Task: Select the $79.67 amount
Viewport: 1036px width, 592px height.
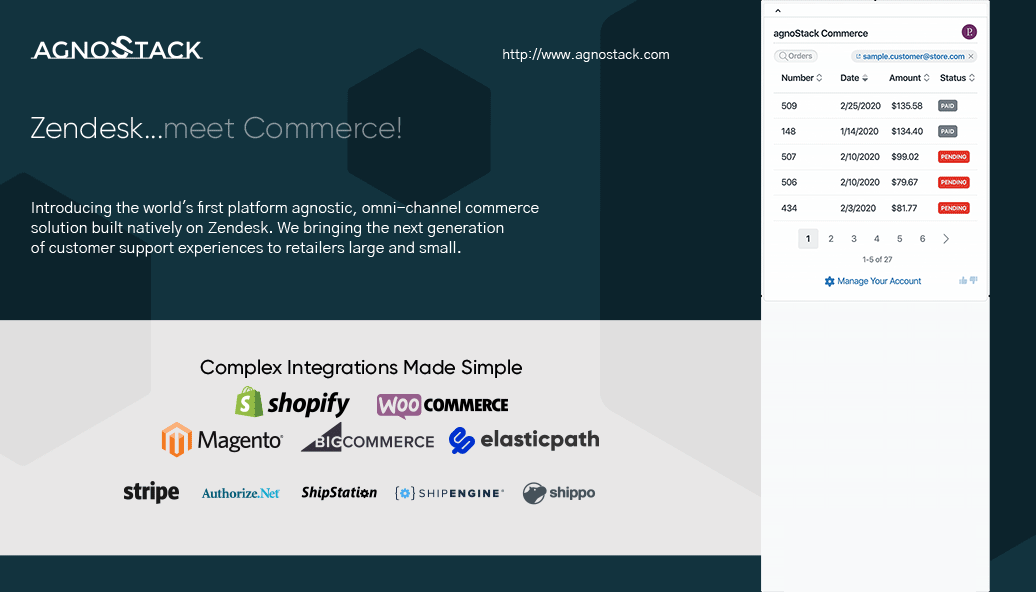Action: [905, 182]
